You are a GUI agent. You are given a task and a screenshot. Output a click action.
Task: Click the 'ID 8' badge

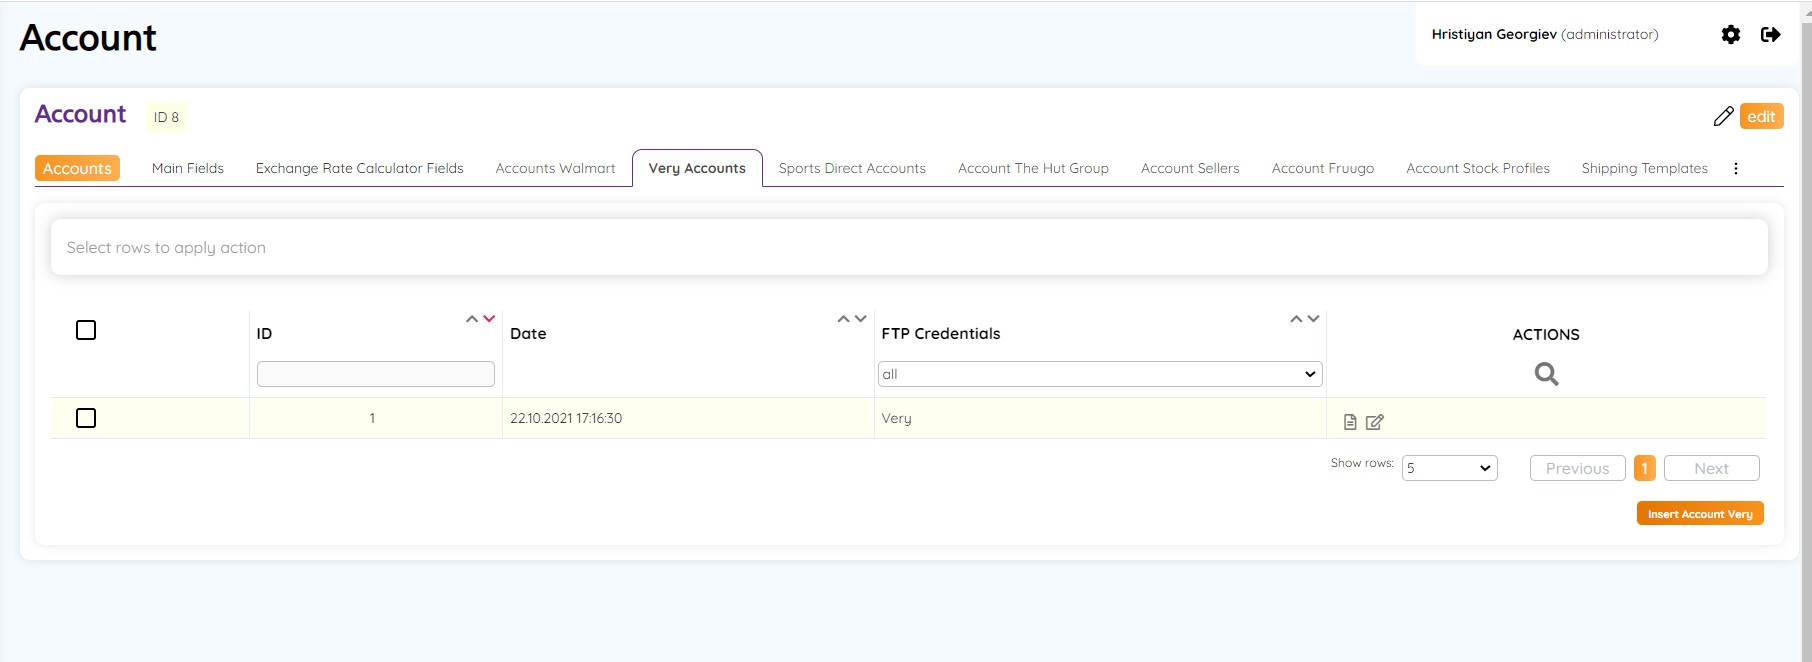click(x=166, y=117)
